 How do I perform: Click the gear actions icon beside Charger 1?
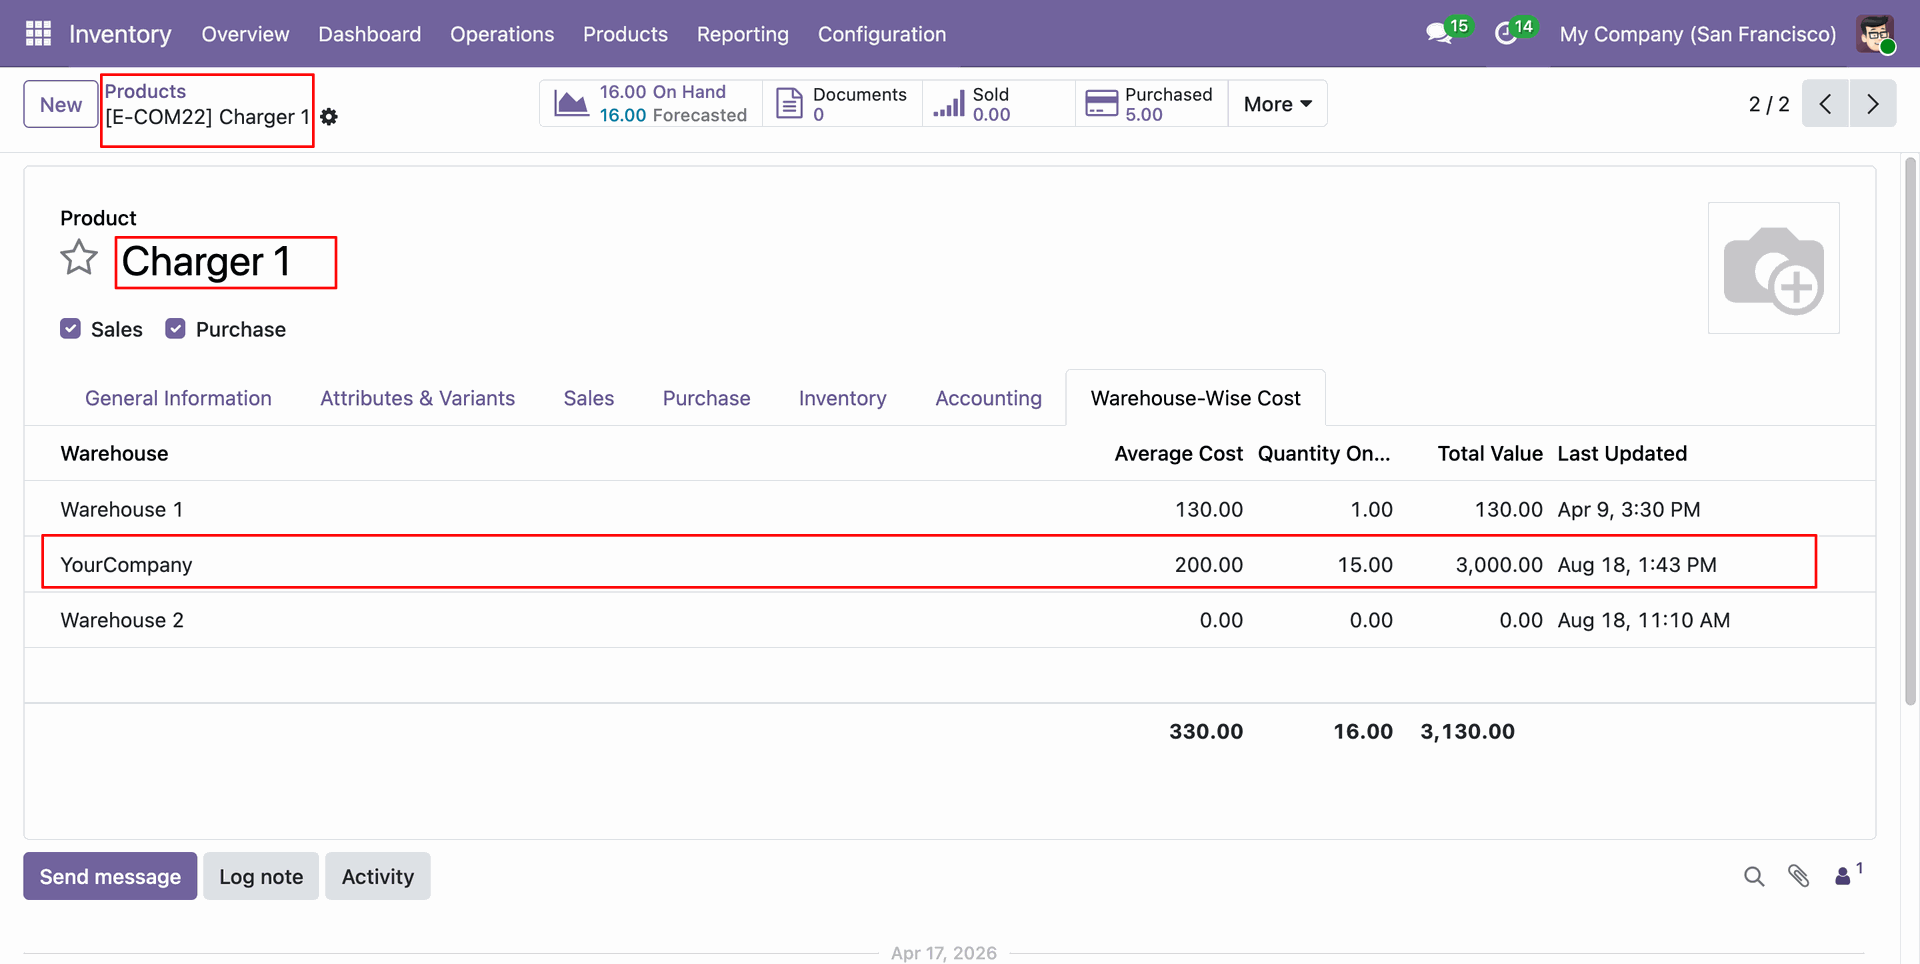pyautogui.click(x=329, y=117)
